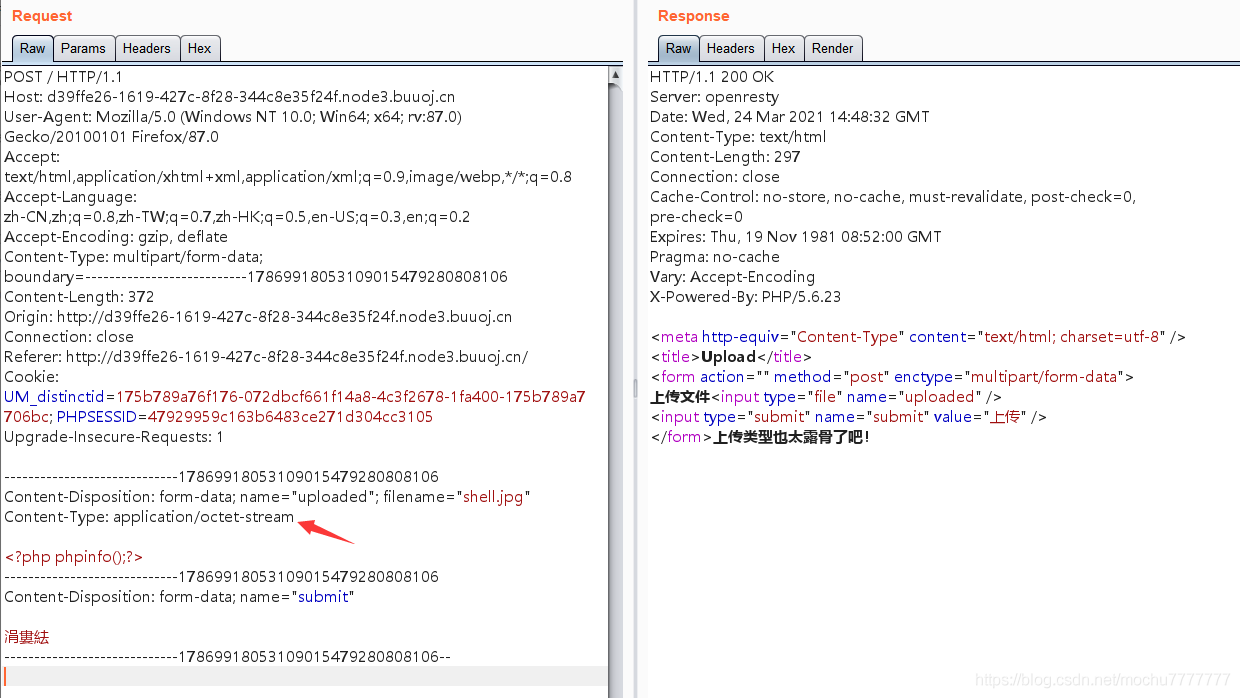1240x698 pixels.
Task: Switch to the Request Params tab
Action: 83,48
